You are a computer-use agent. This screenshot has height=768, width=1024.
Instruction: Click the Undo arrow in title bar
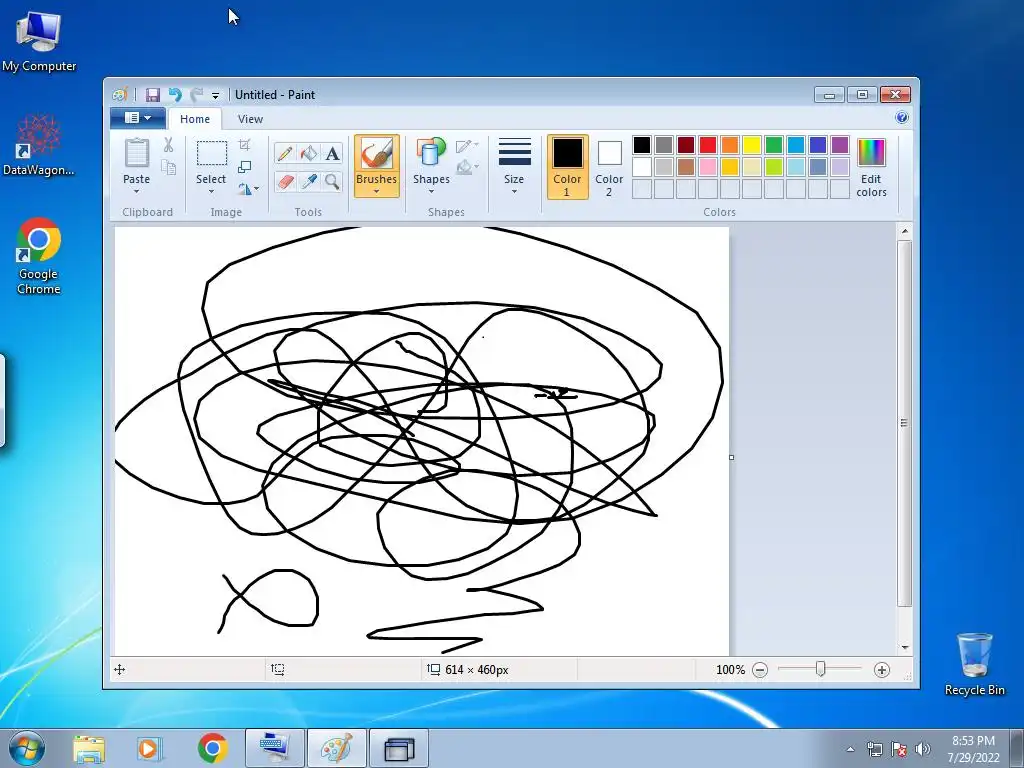174,95
